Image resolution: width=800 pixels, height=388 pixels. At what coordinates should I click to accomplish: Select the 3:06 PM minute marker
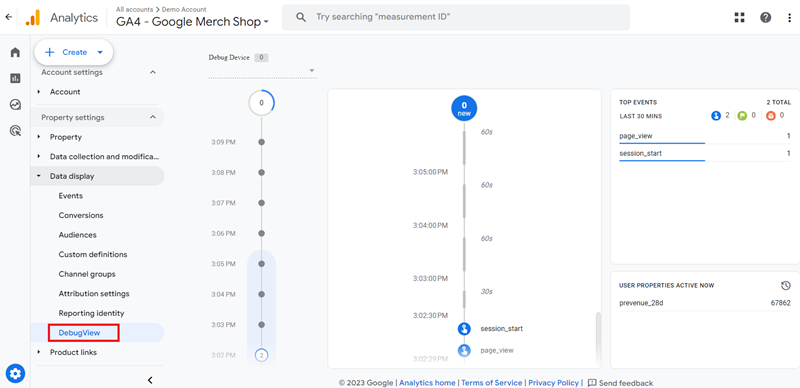[261, 233]
